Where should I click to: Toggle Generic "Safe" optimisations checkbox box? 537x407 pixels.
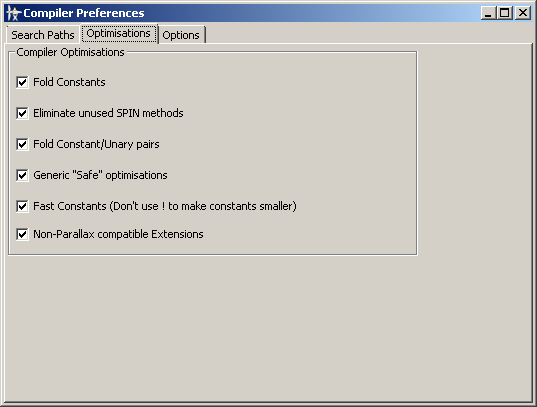(22, 175)
